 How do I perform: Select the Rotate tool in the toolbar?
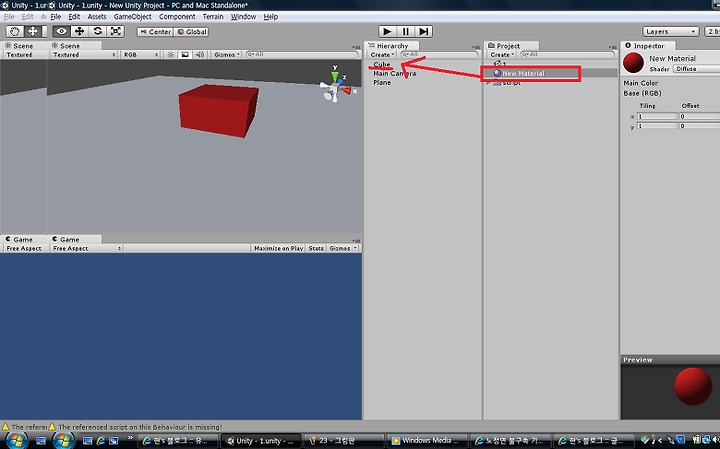[x=97, y=31]
